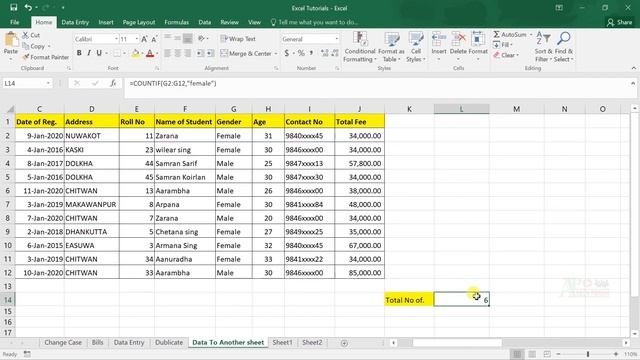Add new sheet with plus icon

coord(344,343)
